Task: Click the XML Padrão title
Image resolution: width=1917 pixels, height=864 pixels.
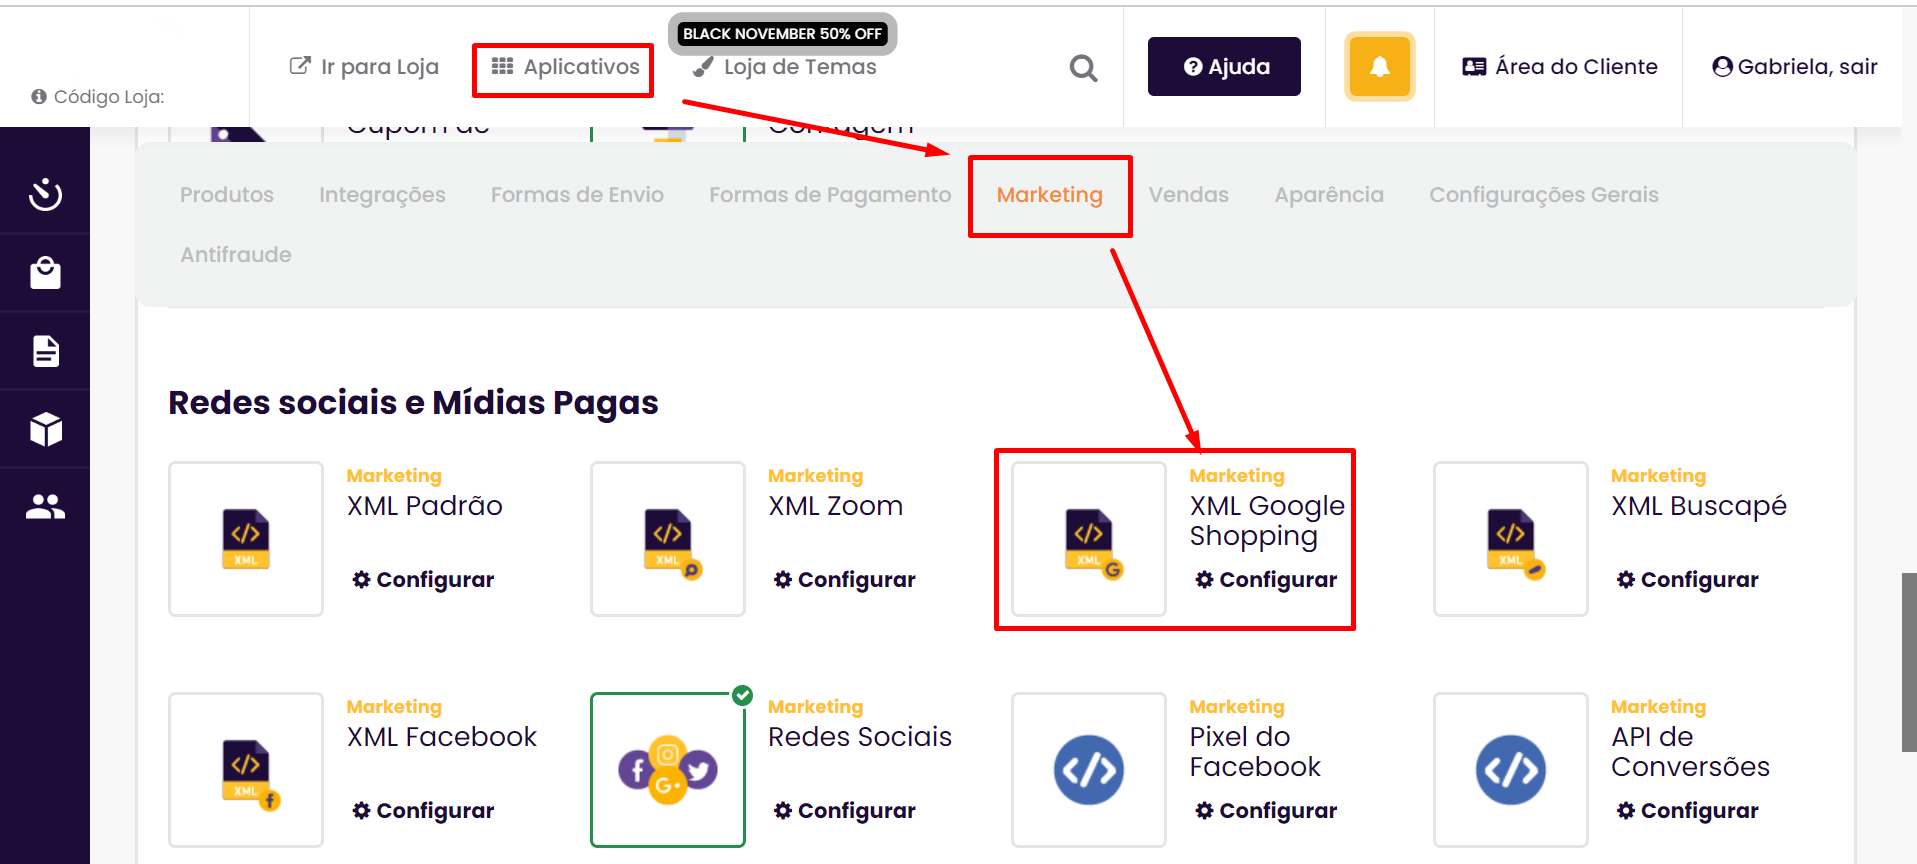Action: click(425, 506)
